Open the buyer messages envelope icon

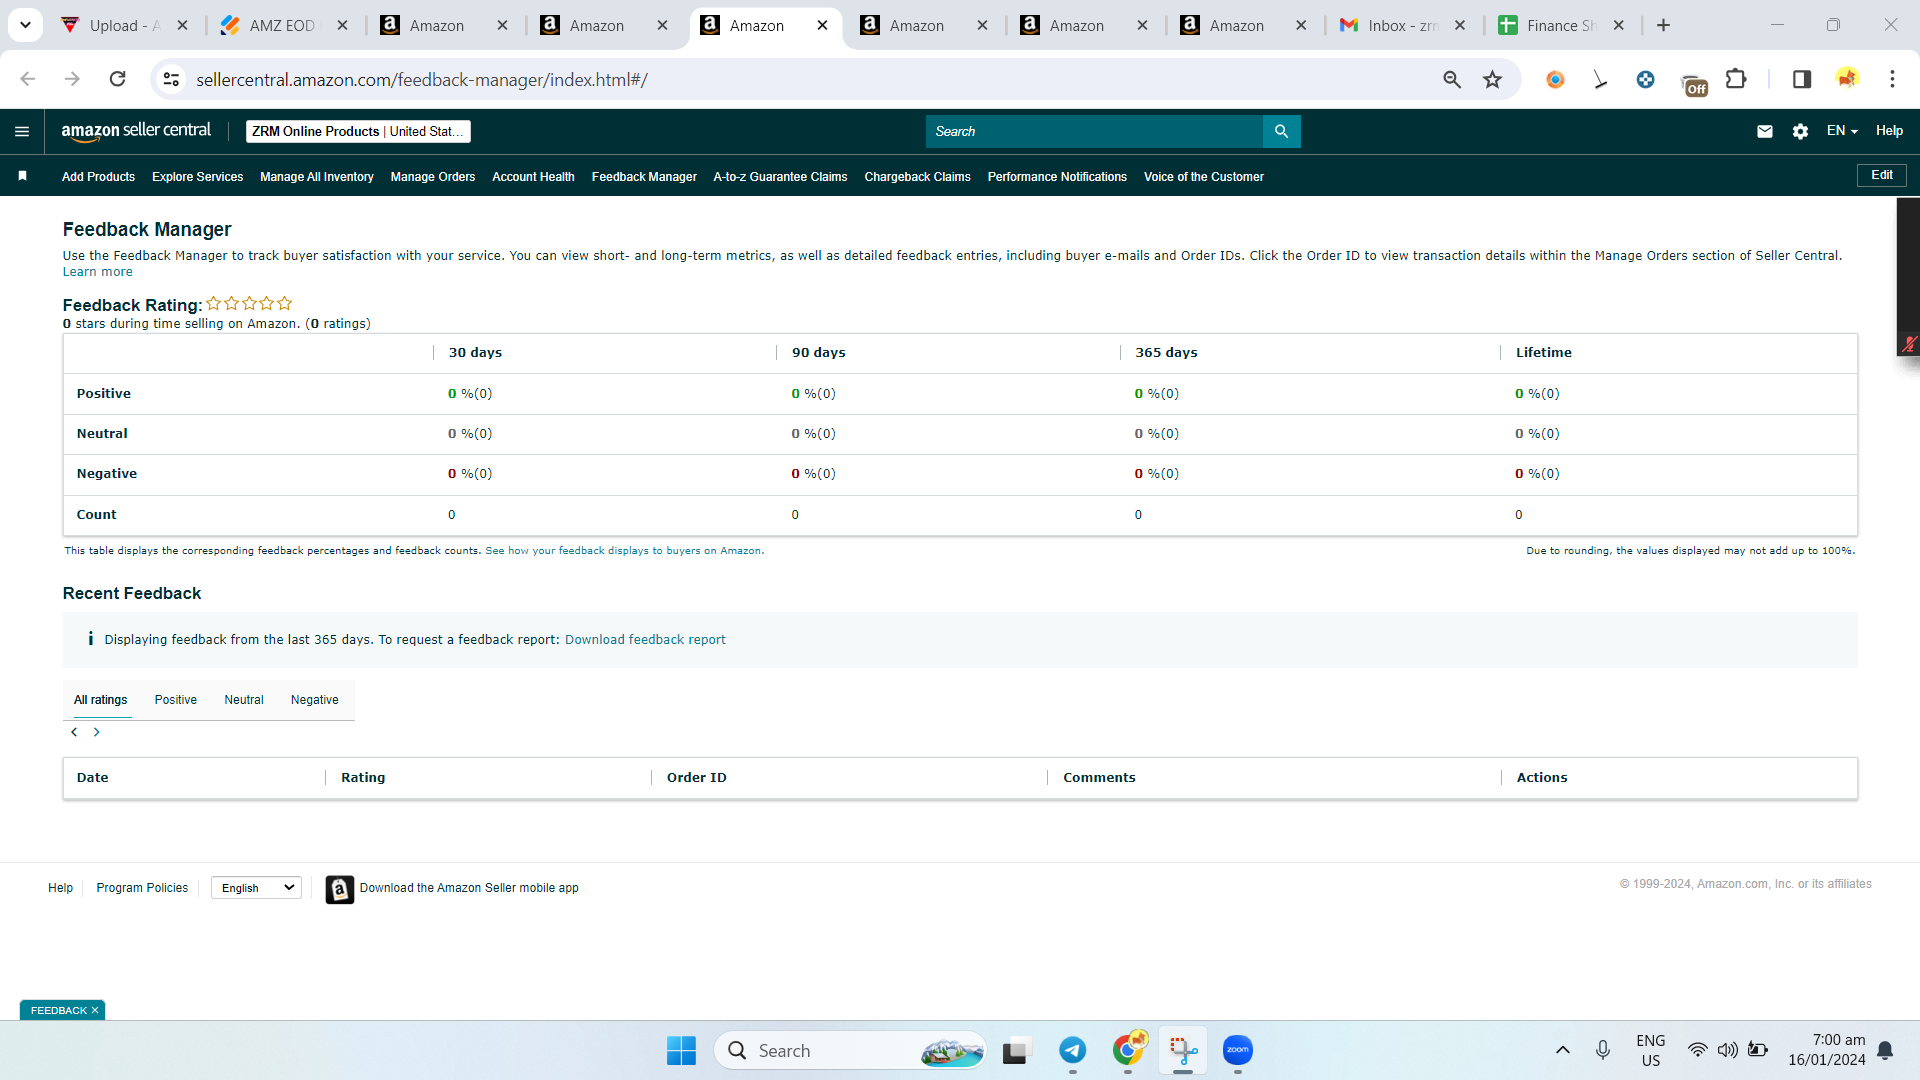tap(1765, 131)
